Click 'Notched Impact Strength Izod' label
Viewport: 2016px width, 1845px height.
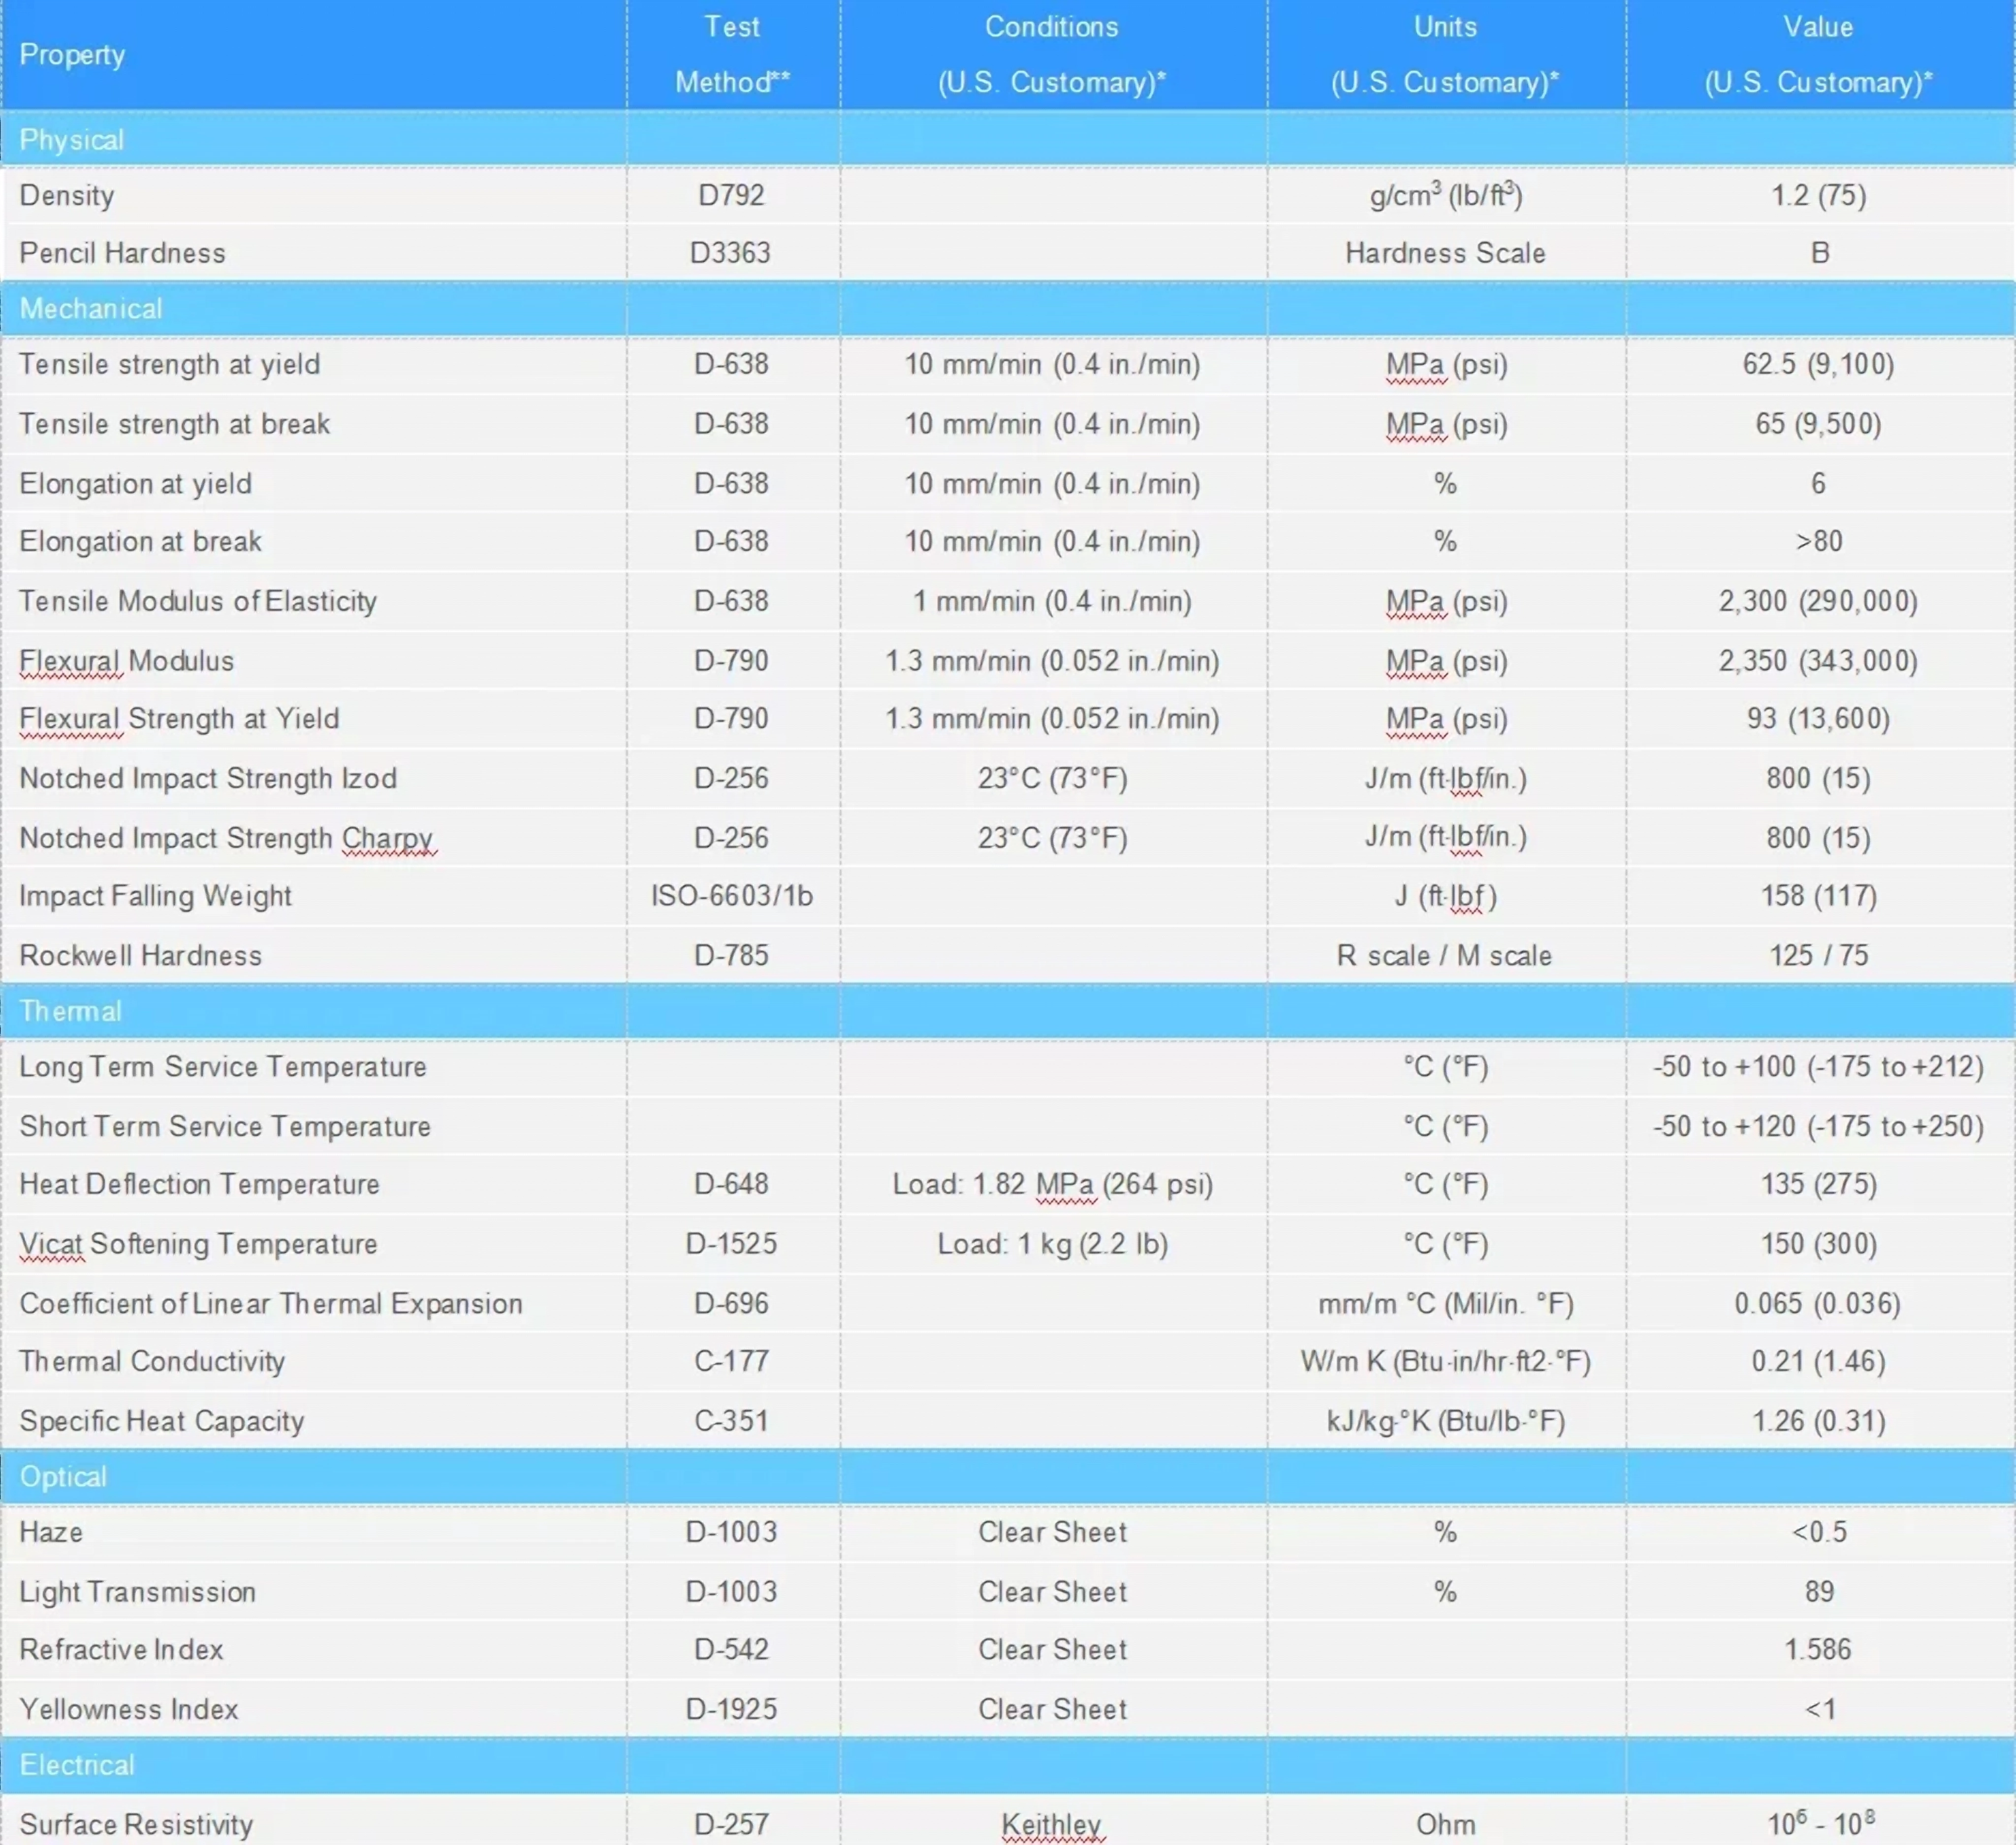(208, 778)
